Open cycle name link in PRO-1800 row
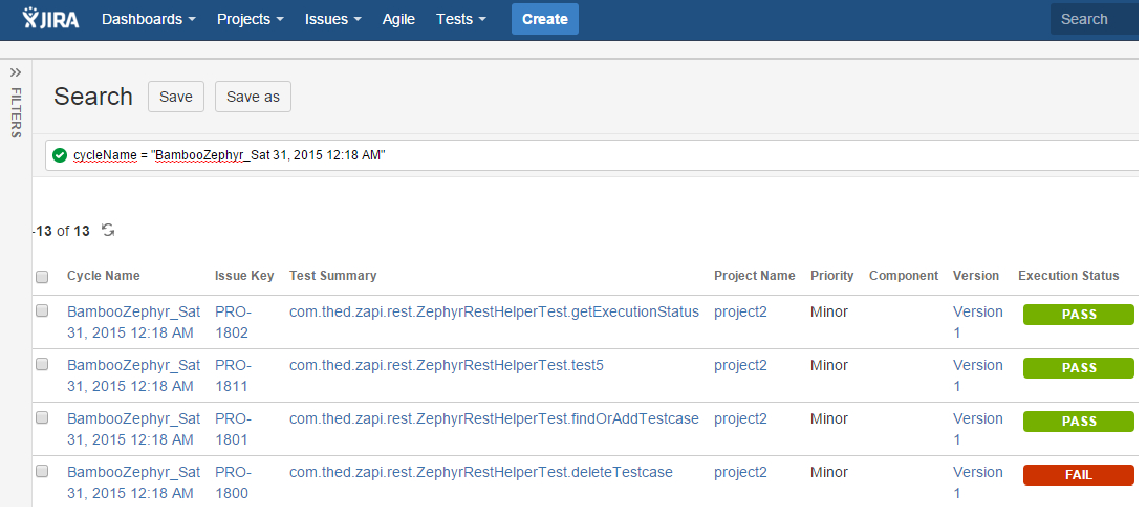This screenshot has height=507, width=1139. pyautogui.click(x=134, y=482)
